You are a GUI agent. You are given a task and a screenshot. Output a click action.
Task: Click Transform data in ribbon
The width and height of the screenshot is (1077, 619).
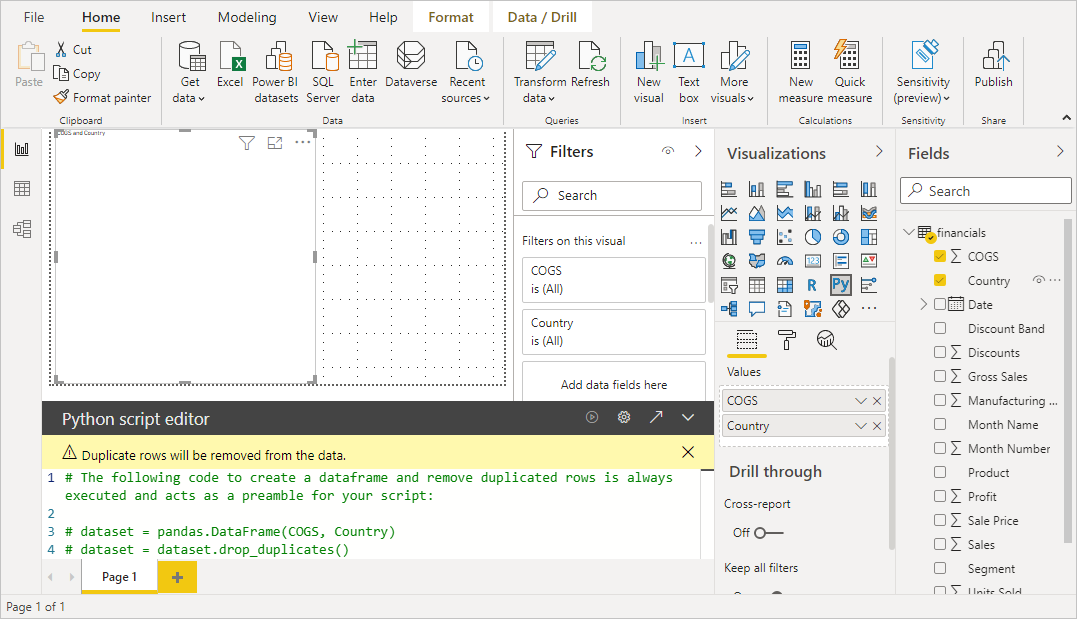[540, 75]
